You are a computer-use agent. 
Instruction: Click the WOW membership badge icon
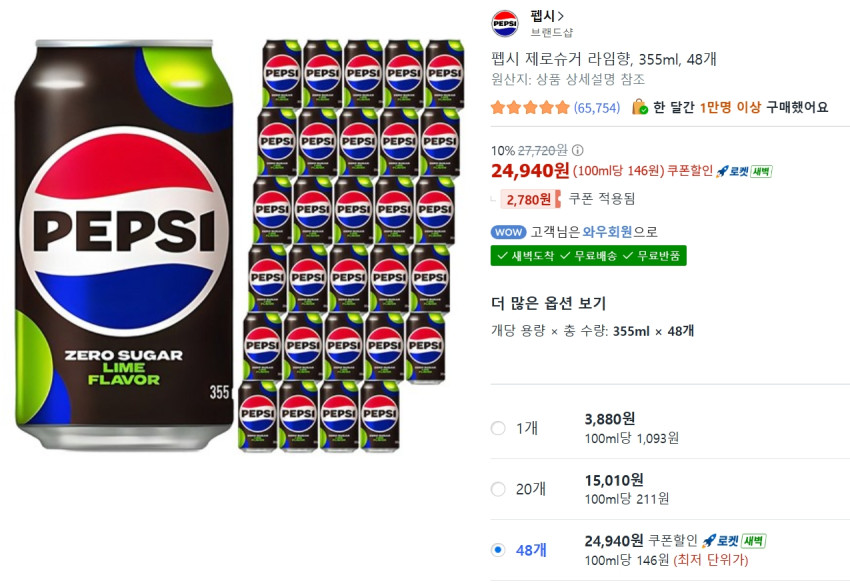[x=508, y=230]
